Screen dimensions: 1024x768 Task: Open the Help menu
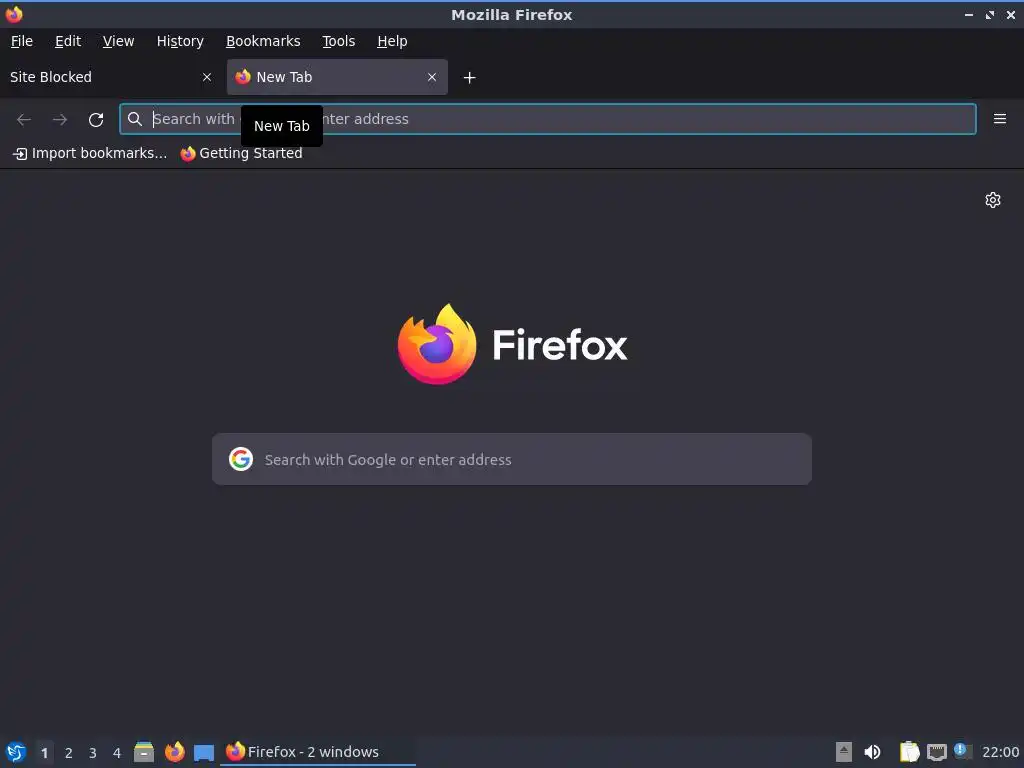[392, 41]
